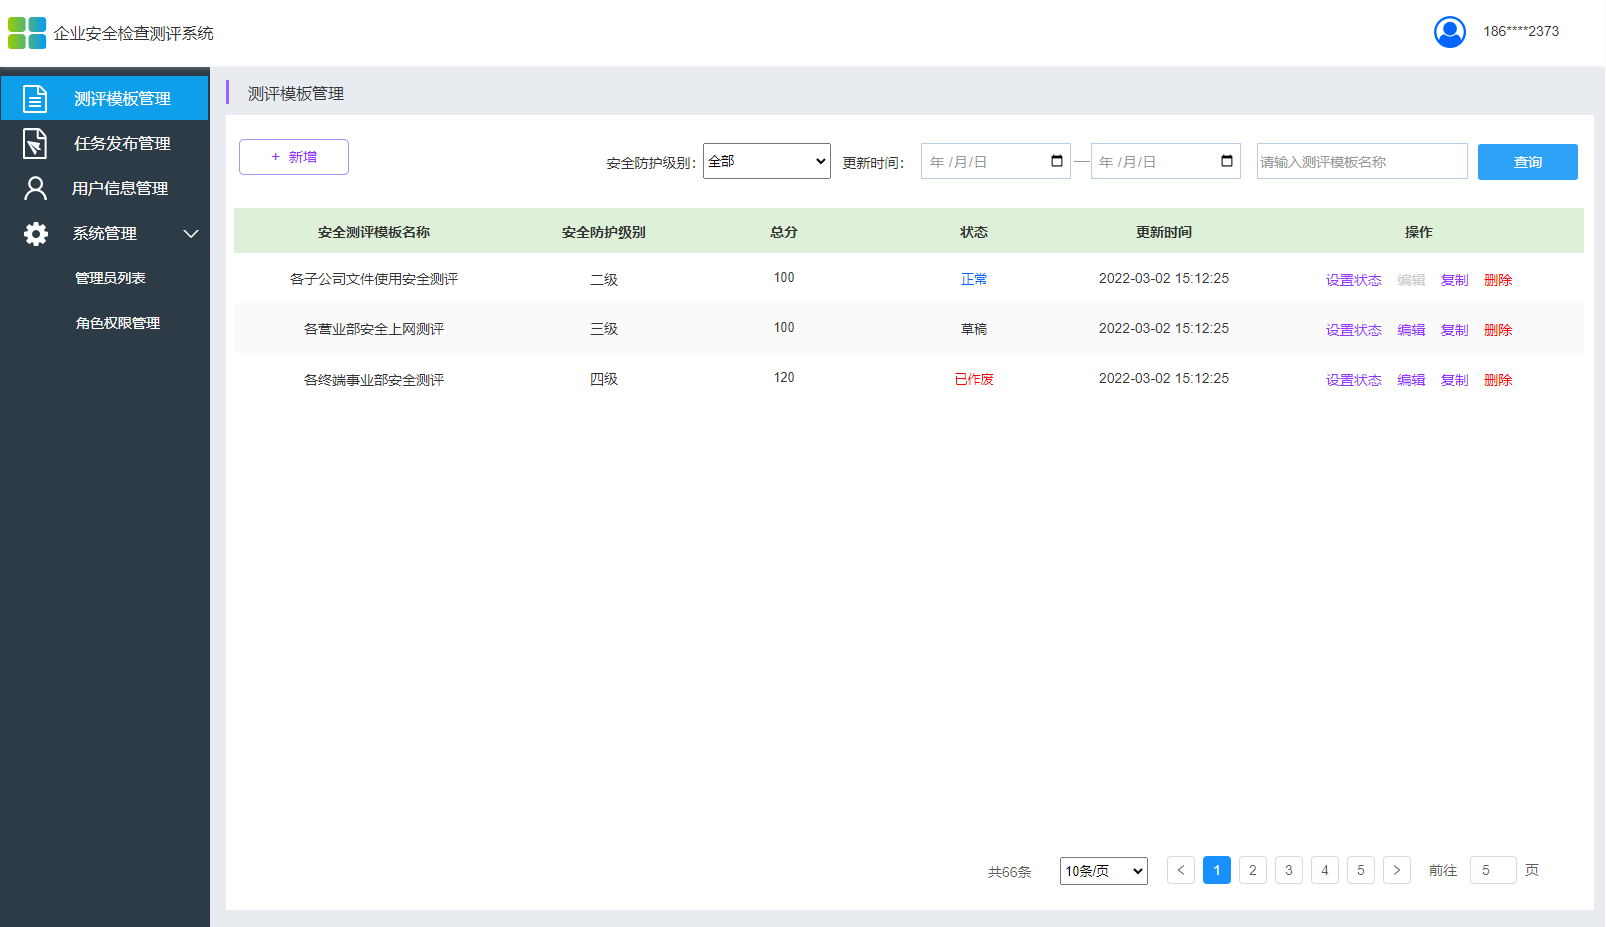This screenshot has width=1606, height=927.
Task: Select page 4 in pagination
Action: coord(1325,870)
